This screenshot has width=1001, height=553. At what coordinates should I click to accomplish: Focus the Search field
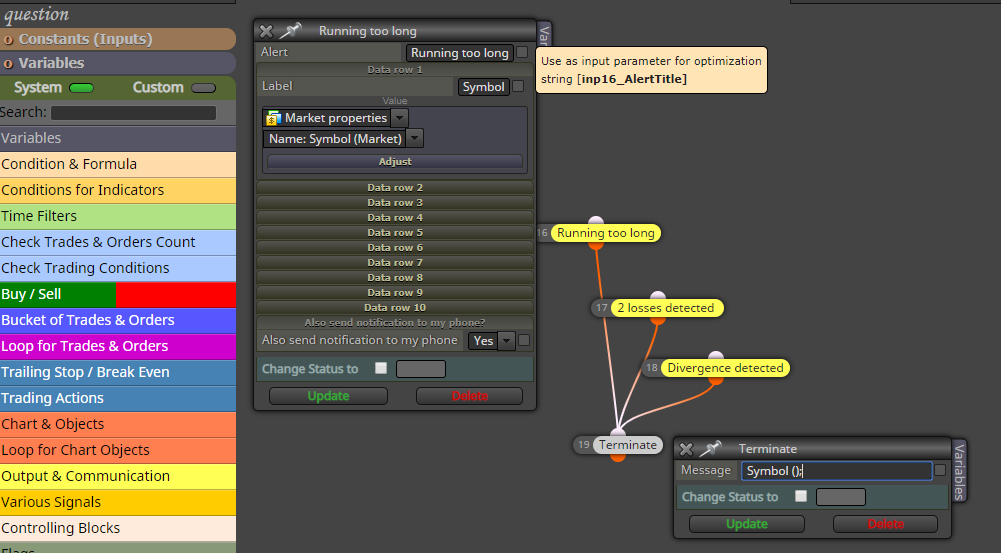tap(133, 113)
